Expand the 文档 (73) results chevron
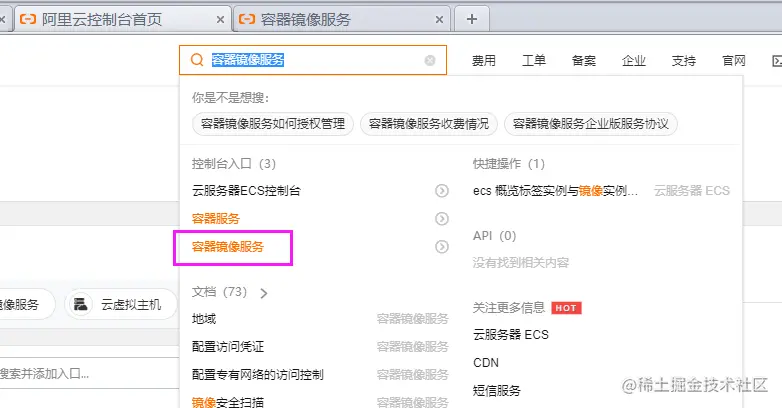The image size is (782, 408). coord(264,293)
